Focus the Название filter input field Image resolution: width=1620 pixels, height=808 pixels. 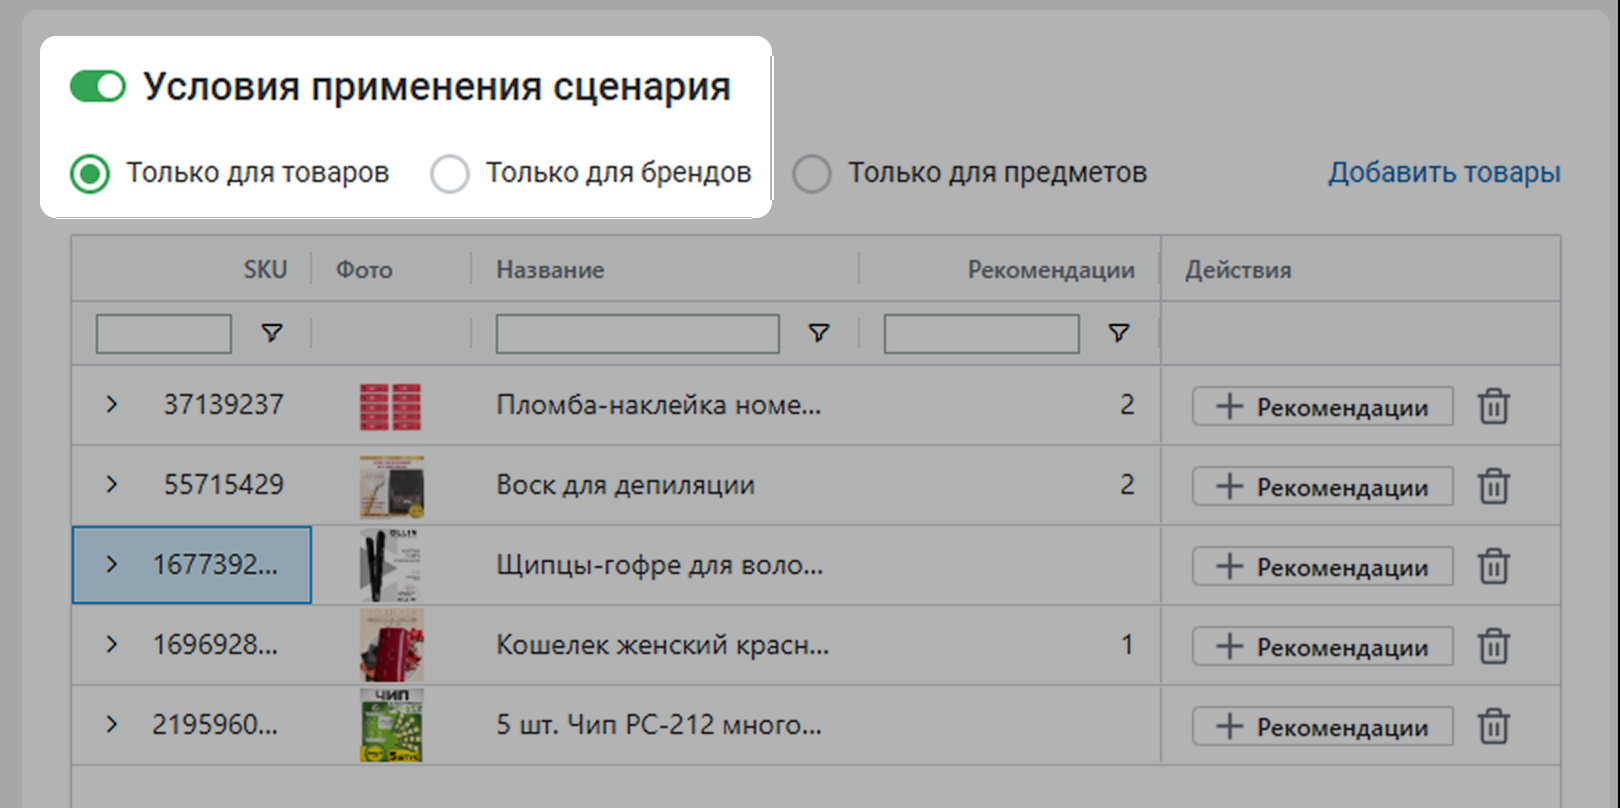[x=637, y=334]
